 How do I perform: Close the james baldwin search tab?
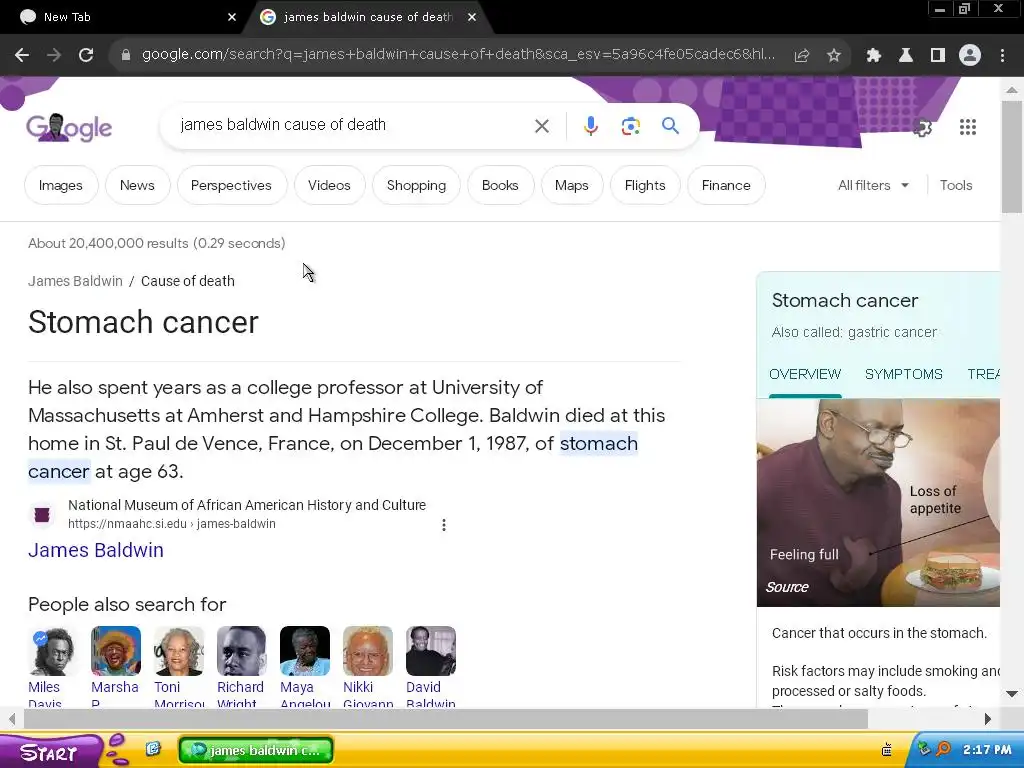coord(472,17)
